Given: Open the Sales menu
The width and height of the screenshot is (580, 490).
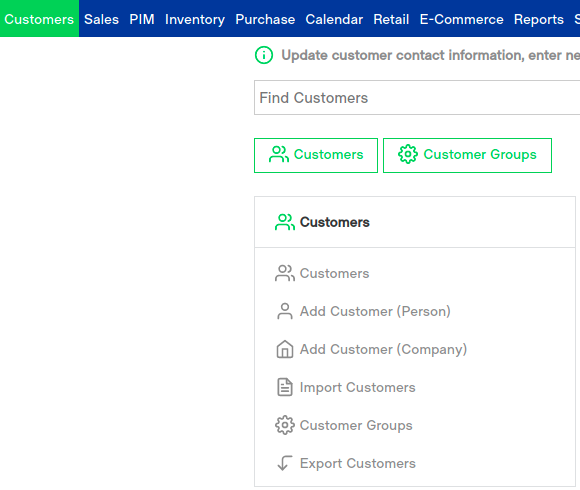Looking at the screenshot, I should pyautogui.click(x=101, y=19).
